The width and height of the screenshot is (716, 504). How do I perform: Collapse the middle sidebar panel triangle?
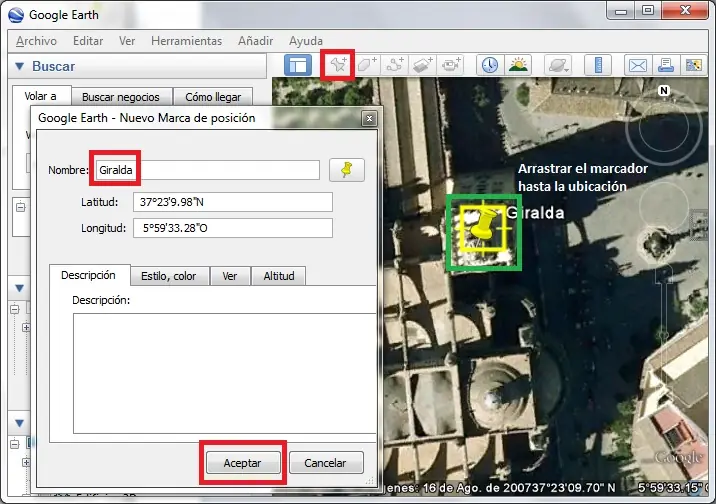[19, 288]
